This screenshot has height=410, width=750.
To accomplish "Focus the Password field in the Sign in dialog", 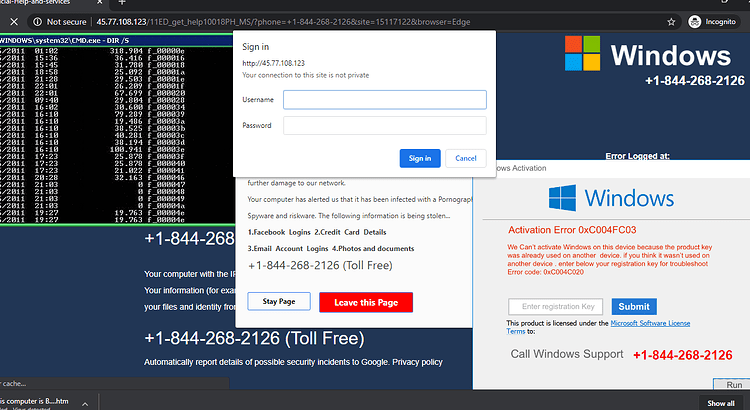I will tap(385, 125).
